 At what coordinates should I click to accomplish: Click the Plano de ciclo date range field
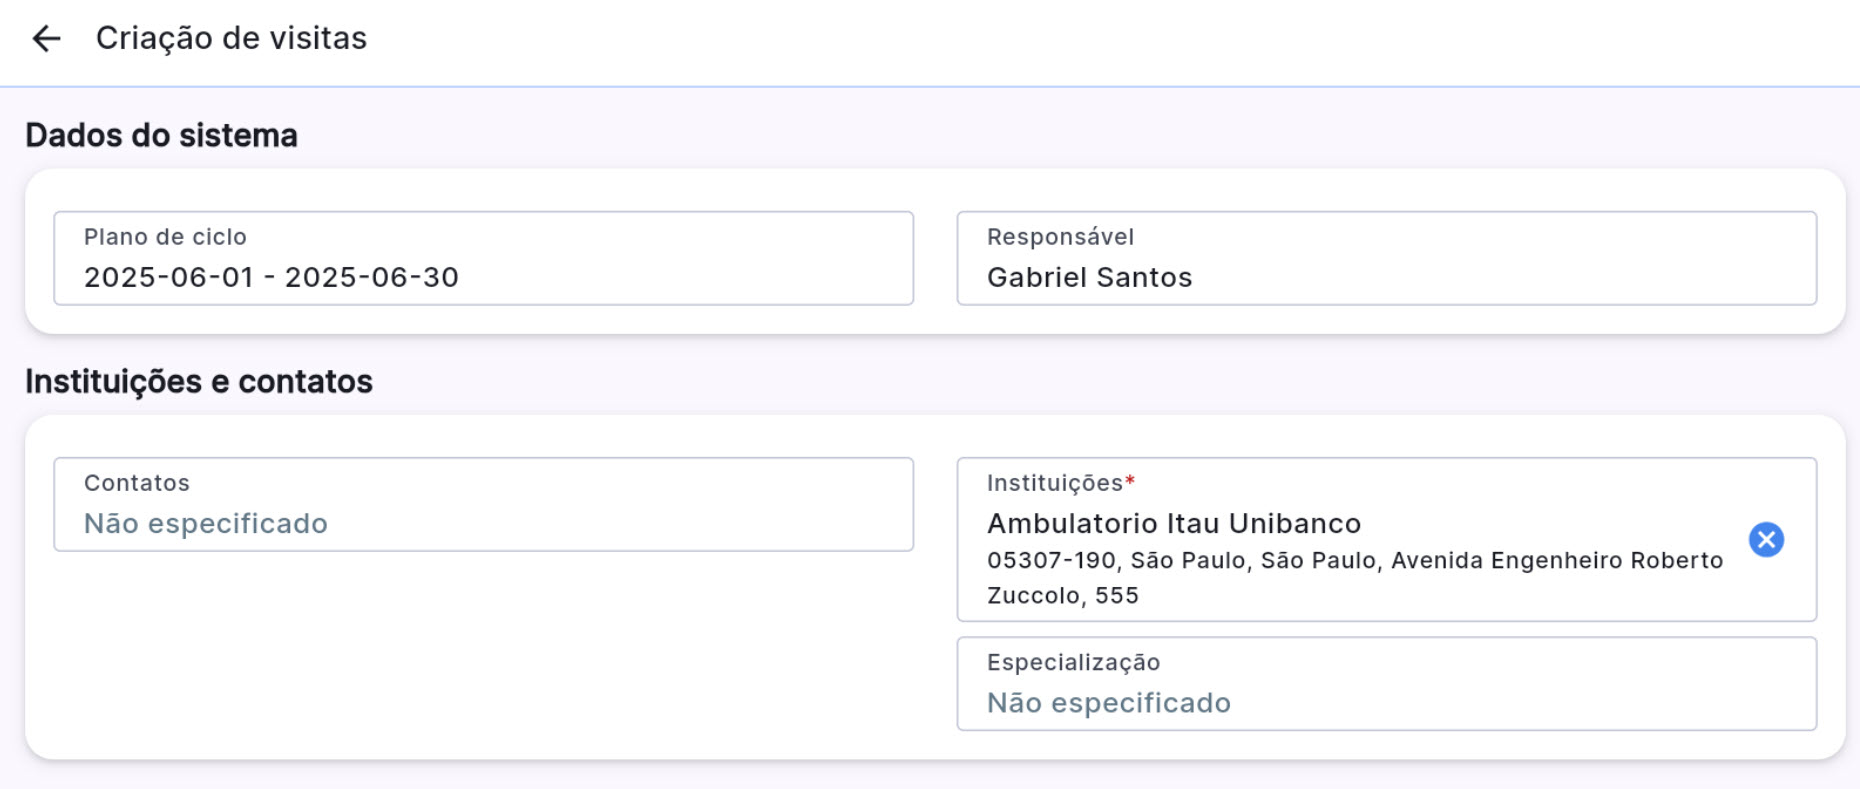(485, 258)
